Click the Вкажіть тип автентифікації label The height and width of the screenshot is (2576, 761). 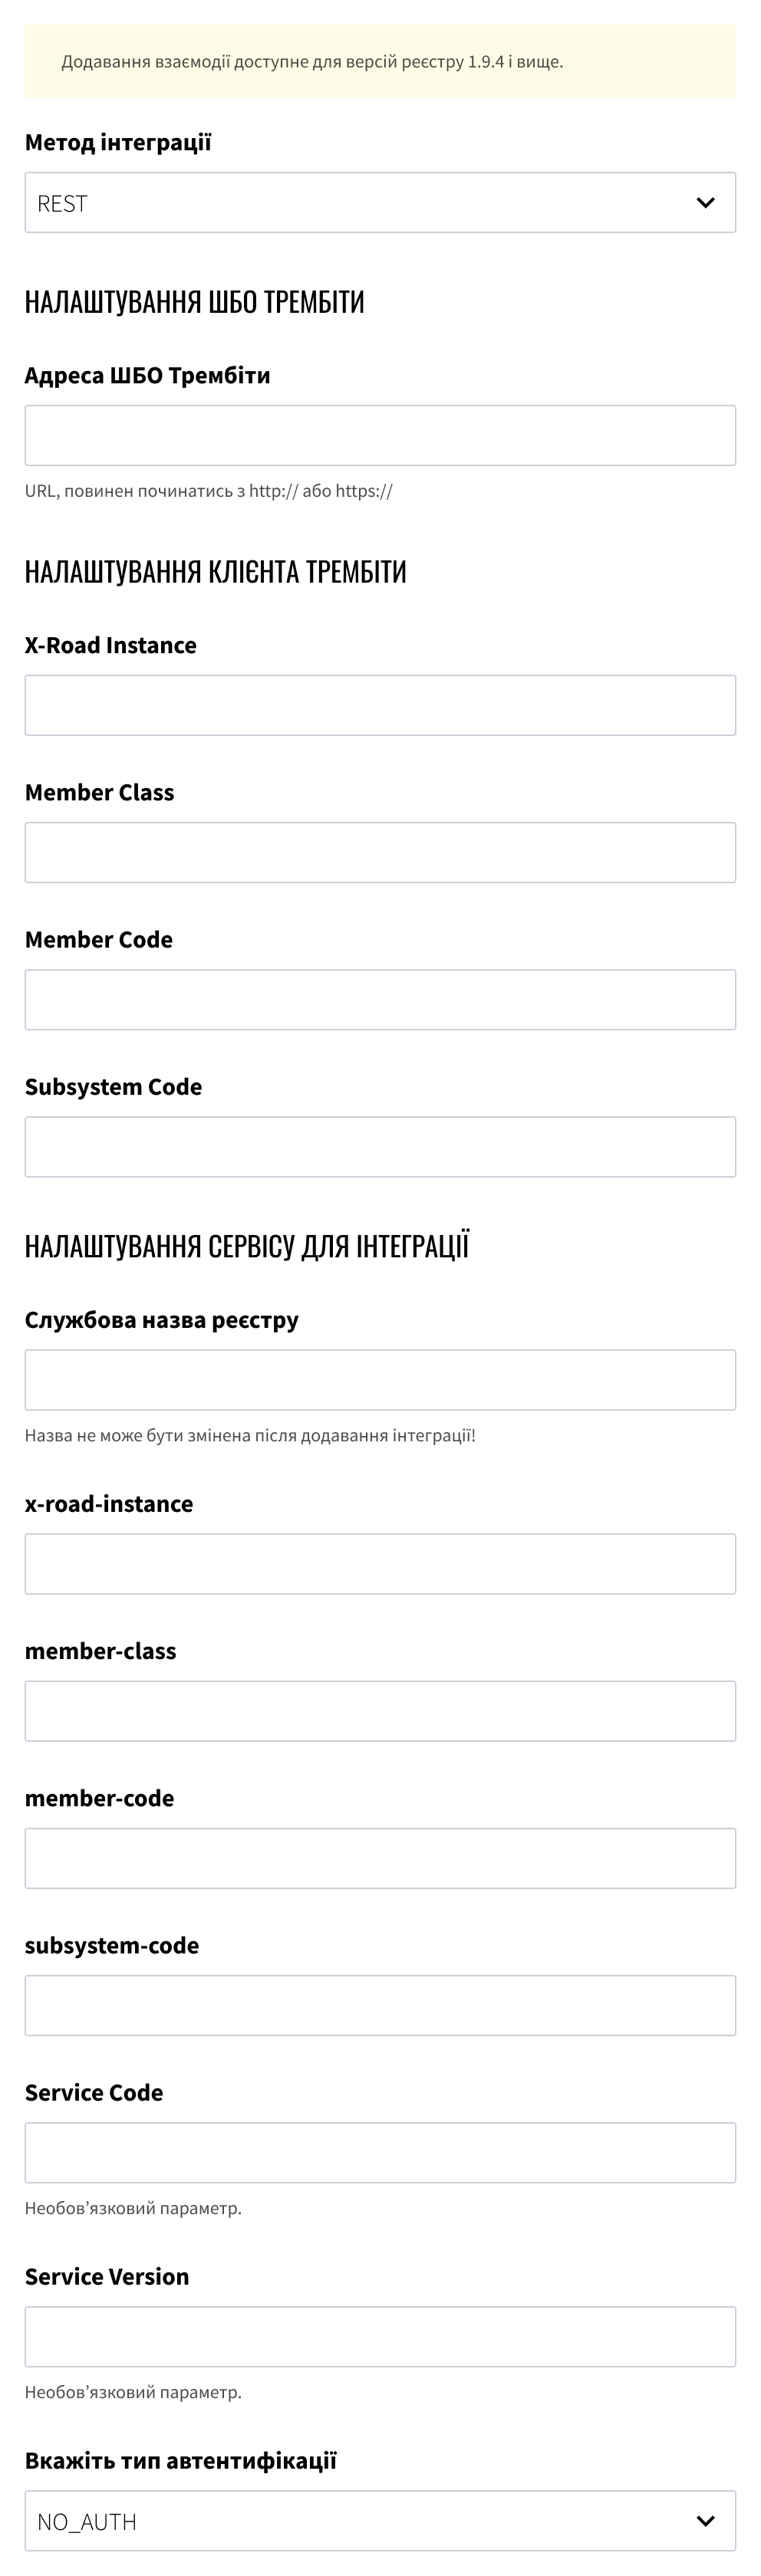181,2460
